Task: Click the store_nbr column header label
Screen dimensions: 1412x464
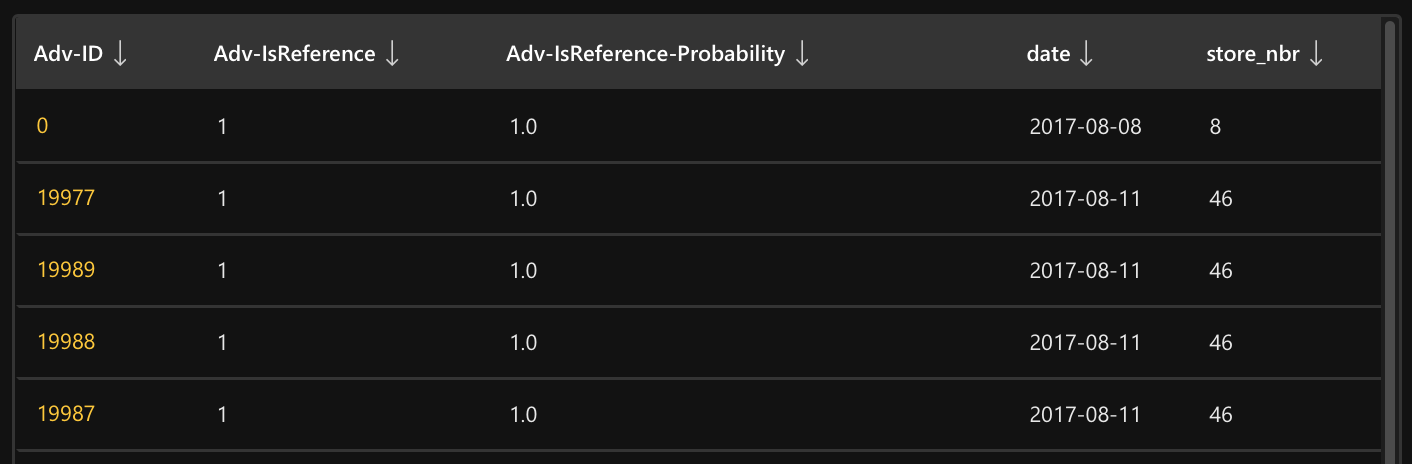Action: (1253, 55)
